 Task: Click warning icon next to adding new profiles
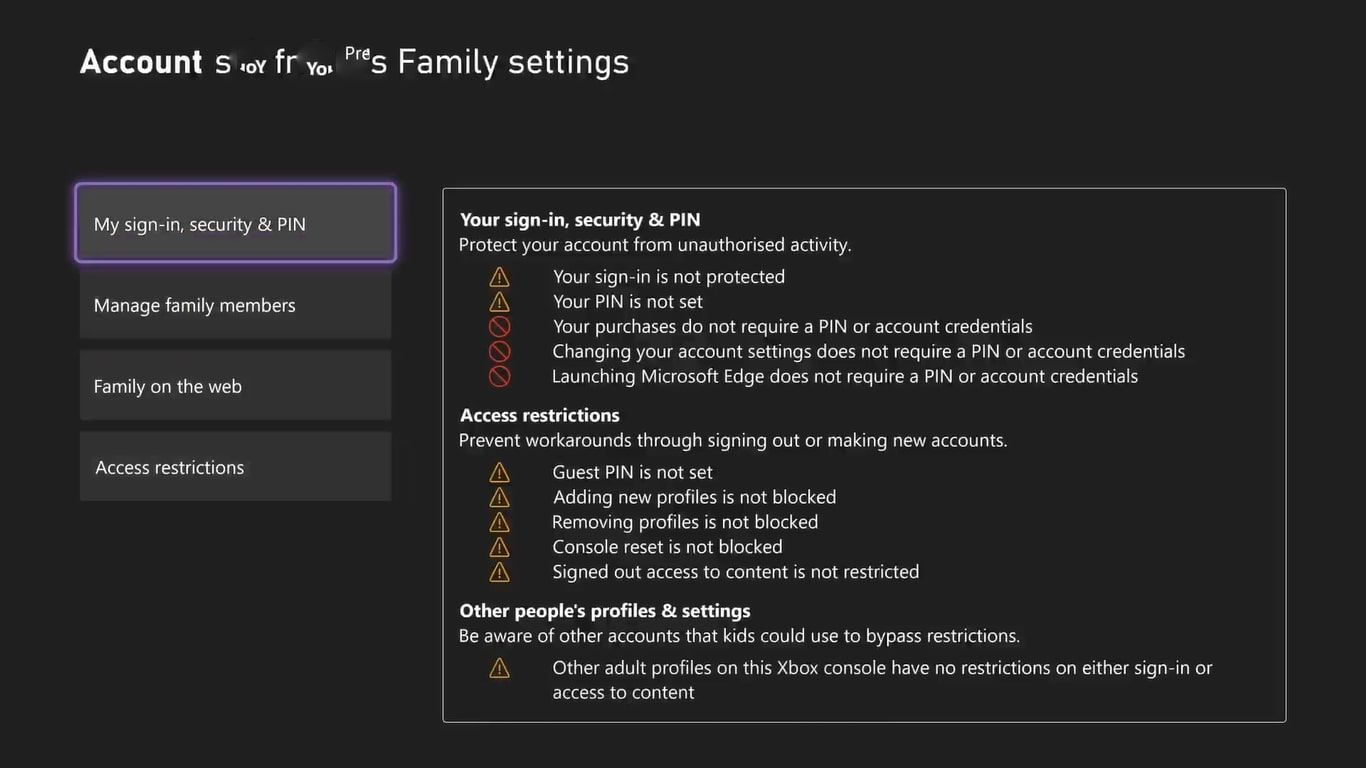tap(499, 498)
